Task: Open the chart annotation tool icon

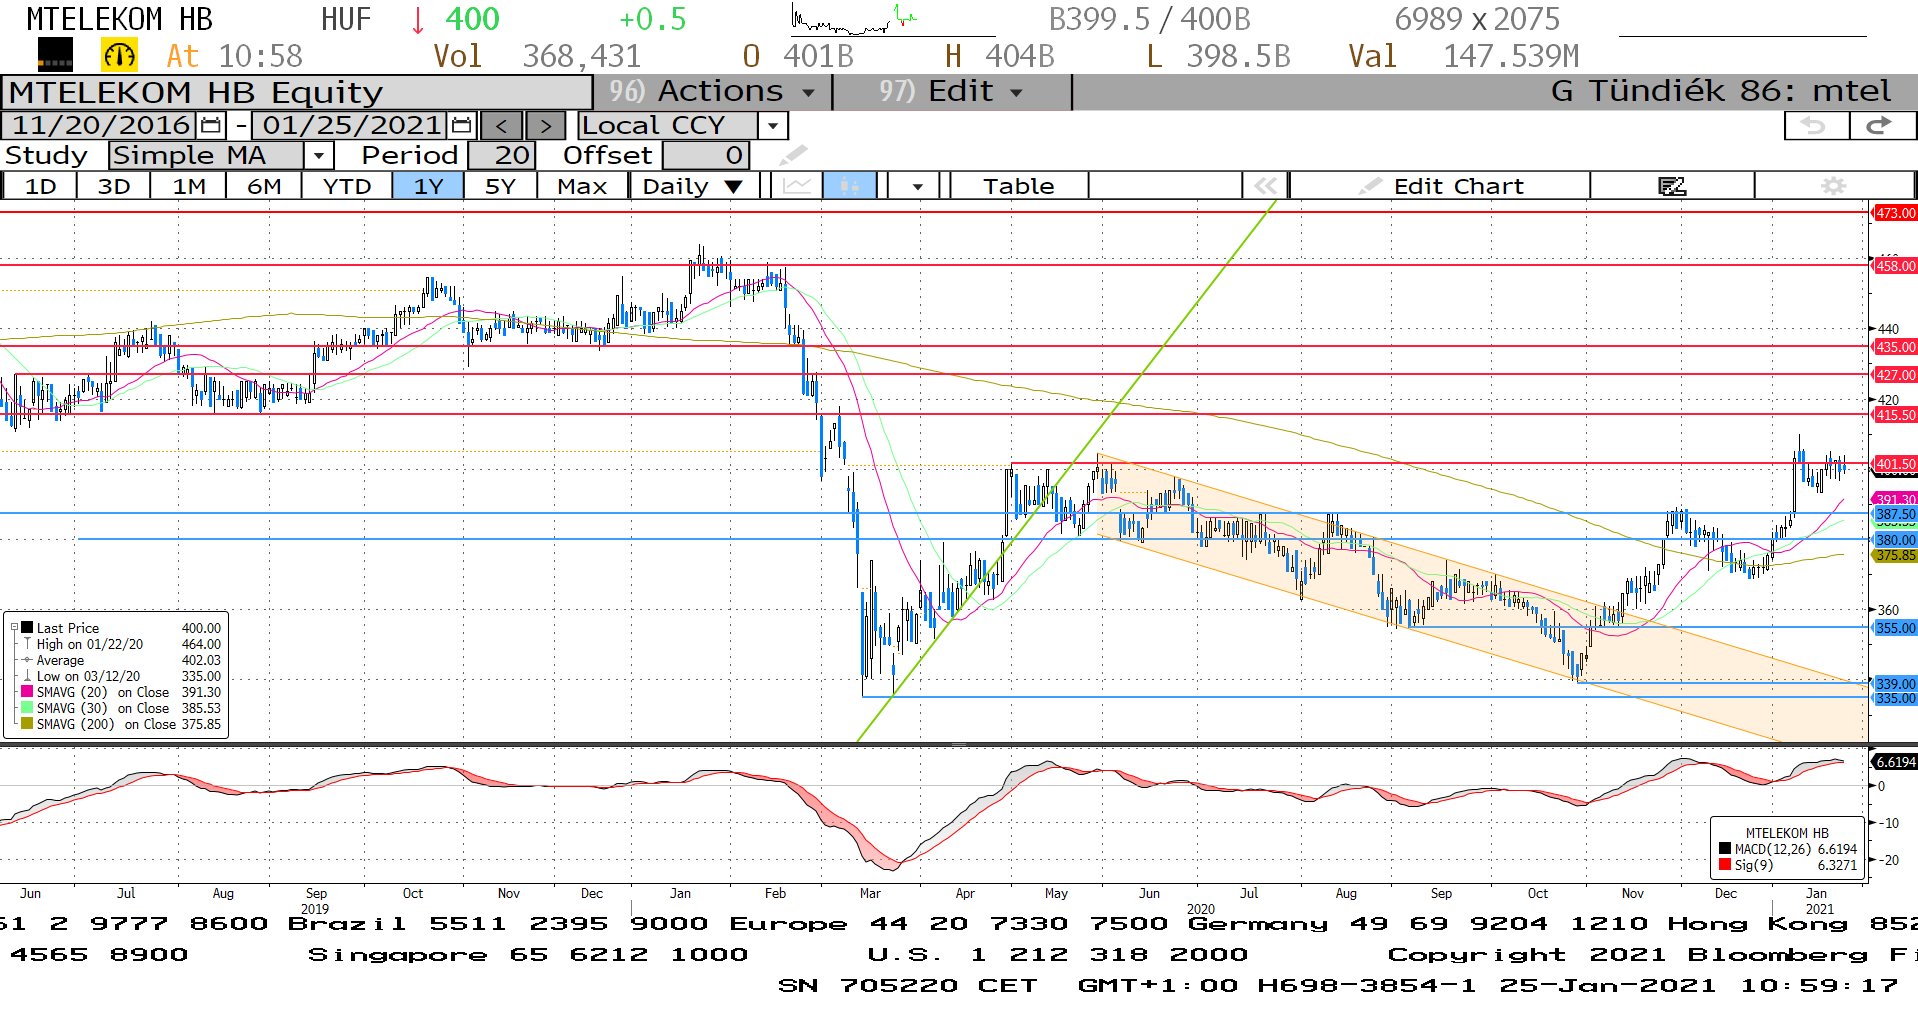Action: [x=1671, y=186]
